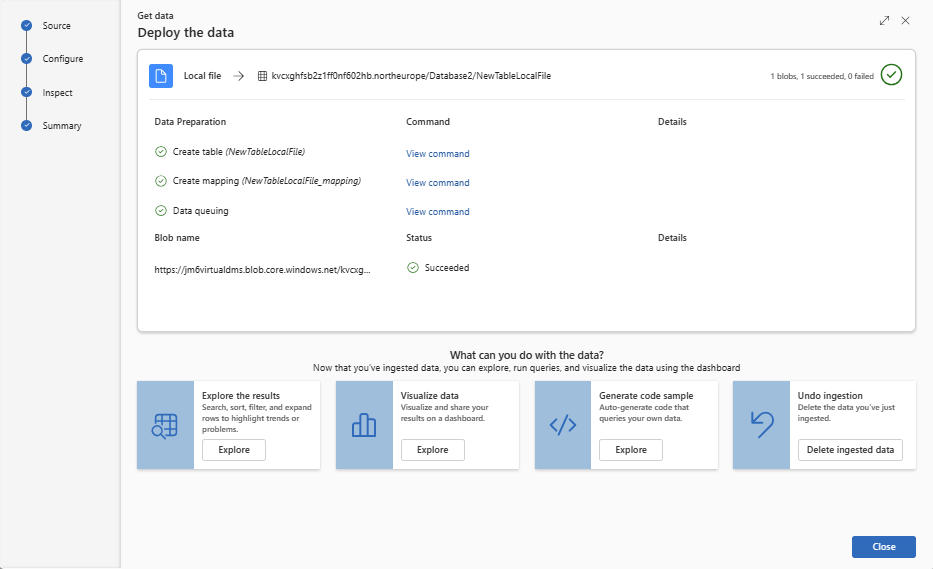This screenshot has height=569, width=933.
Task: Click the blue Close button
Action: click(x=883, y=547)
